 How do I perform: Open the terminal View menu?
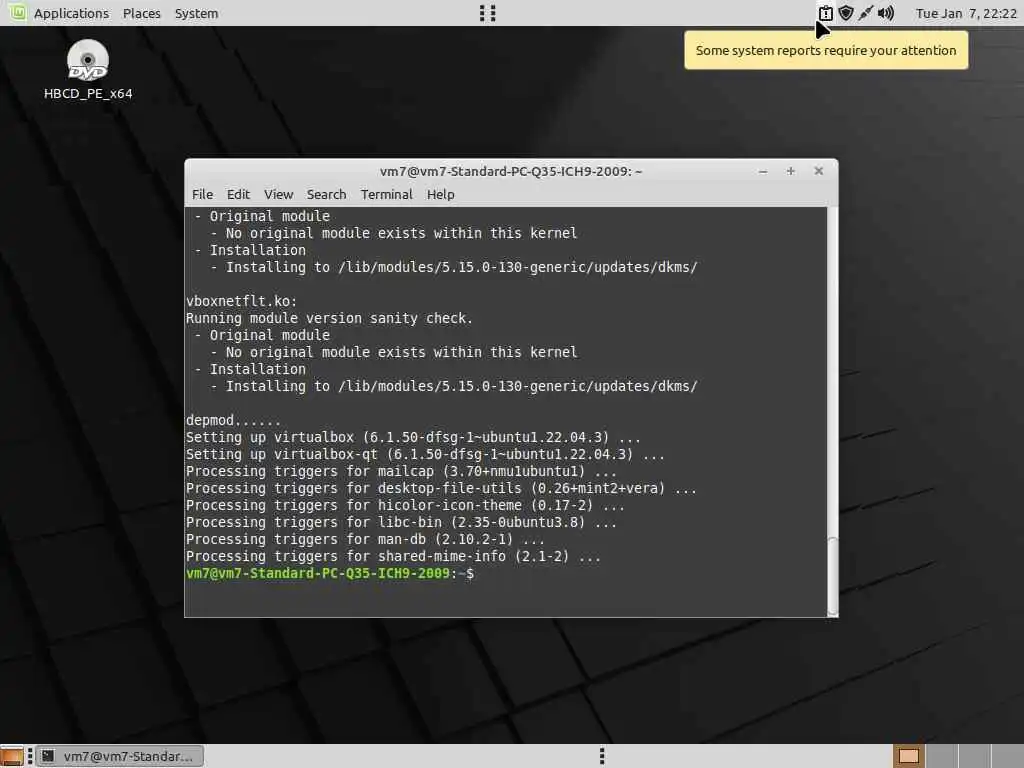pos(278,195)
